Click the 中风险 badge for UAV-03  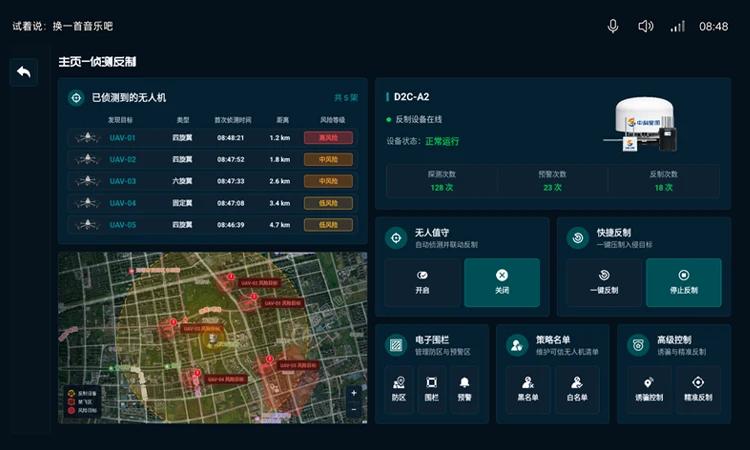point(328,181)
